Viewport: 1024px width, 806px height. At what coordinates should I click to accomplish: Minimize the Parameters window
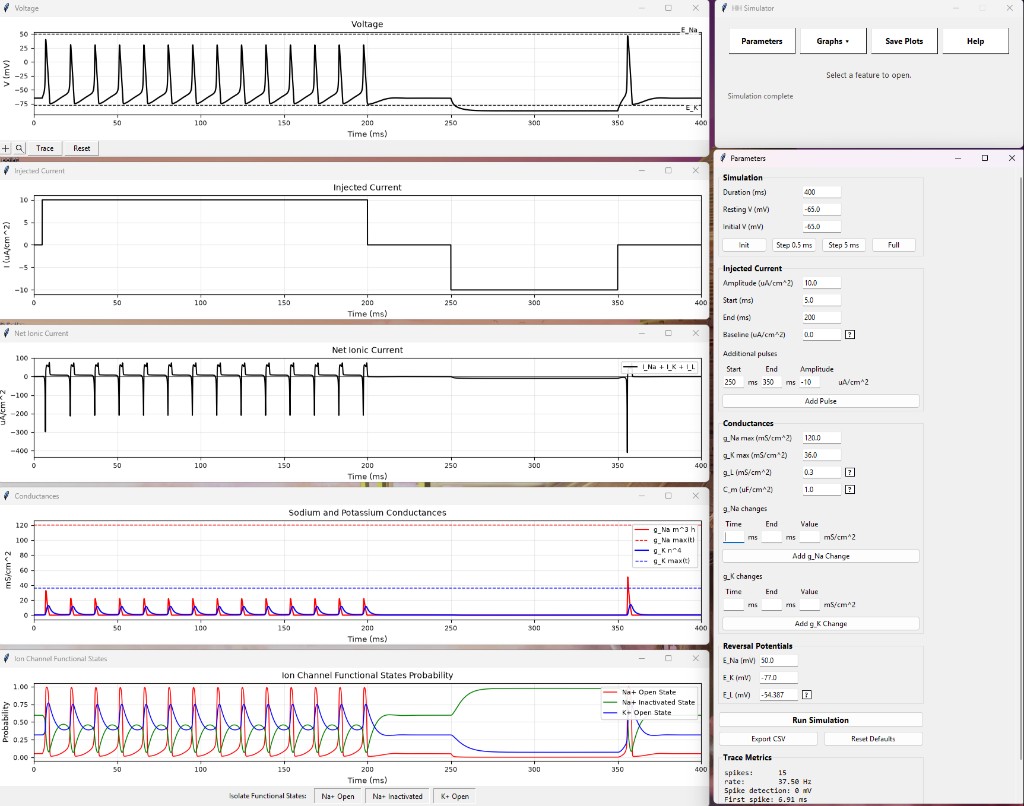tap(958, 158)
